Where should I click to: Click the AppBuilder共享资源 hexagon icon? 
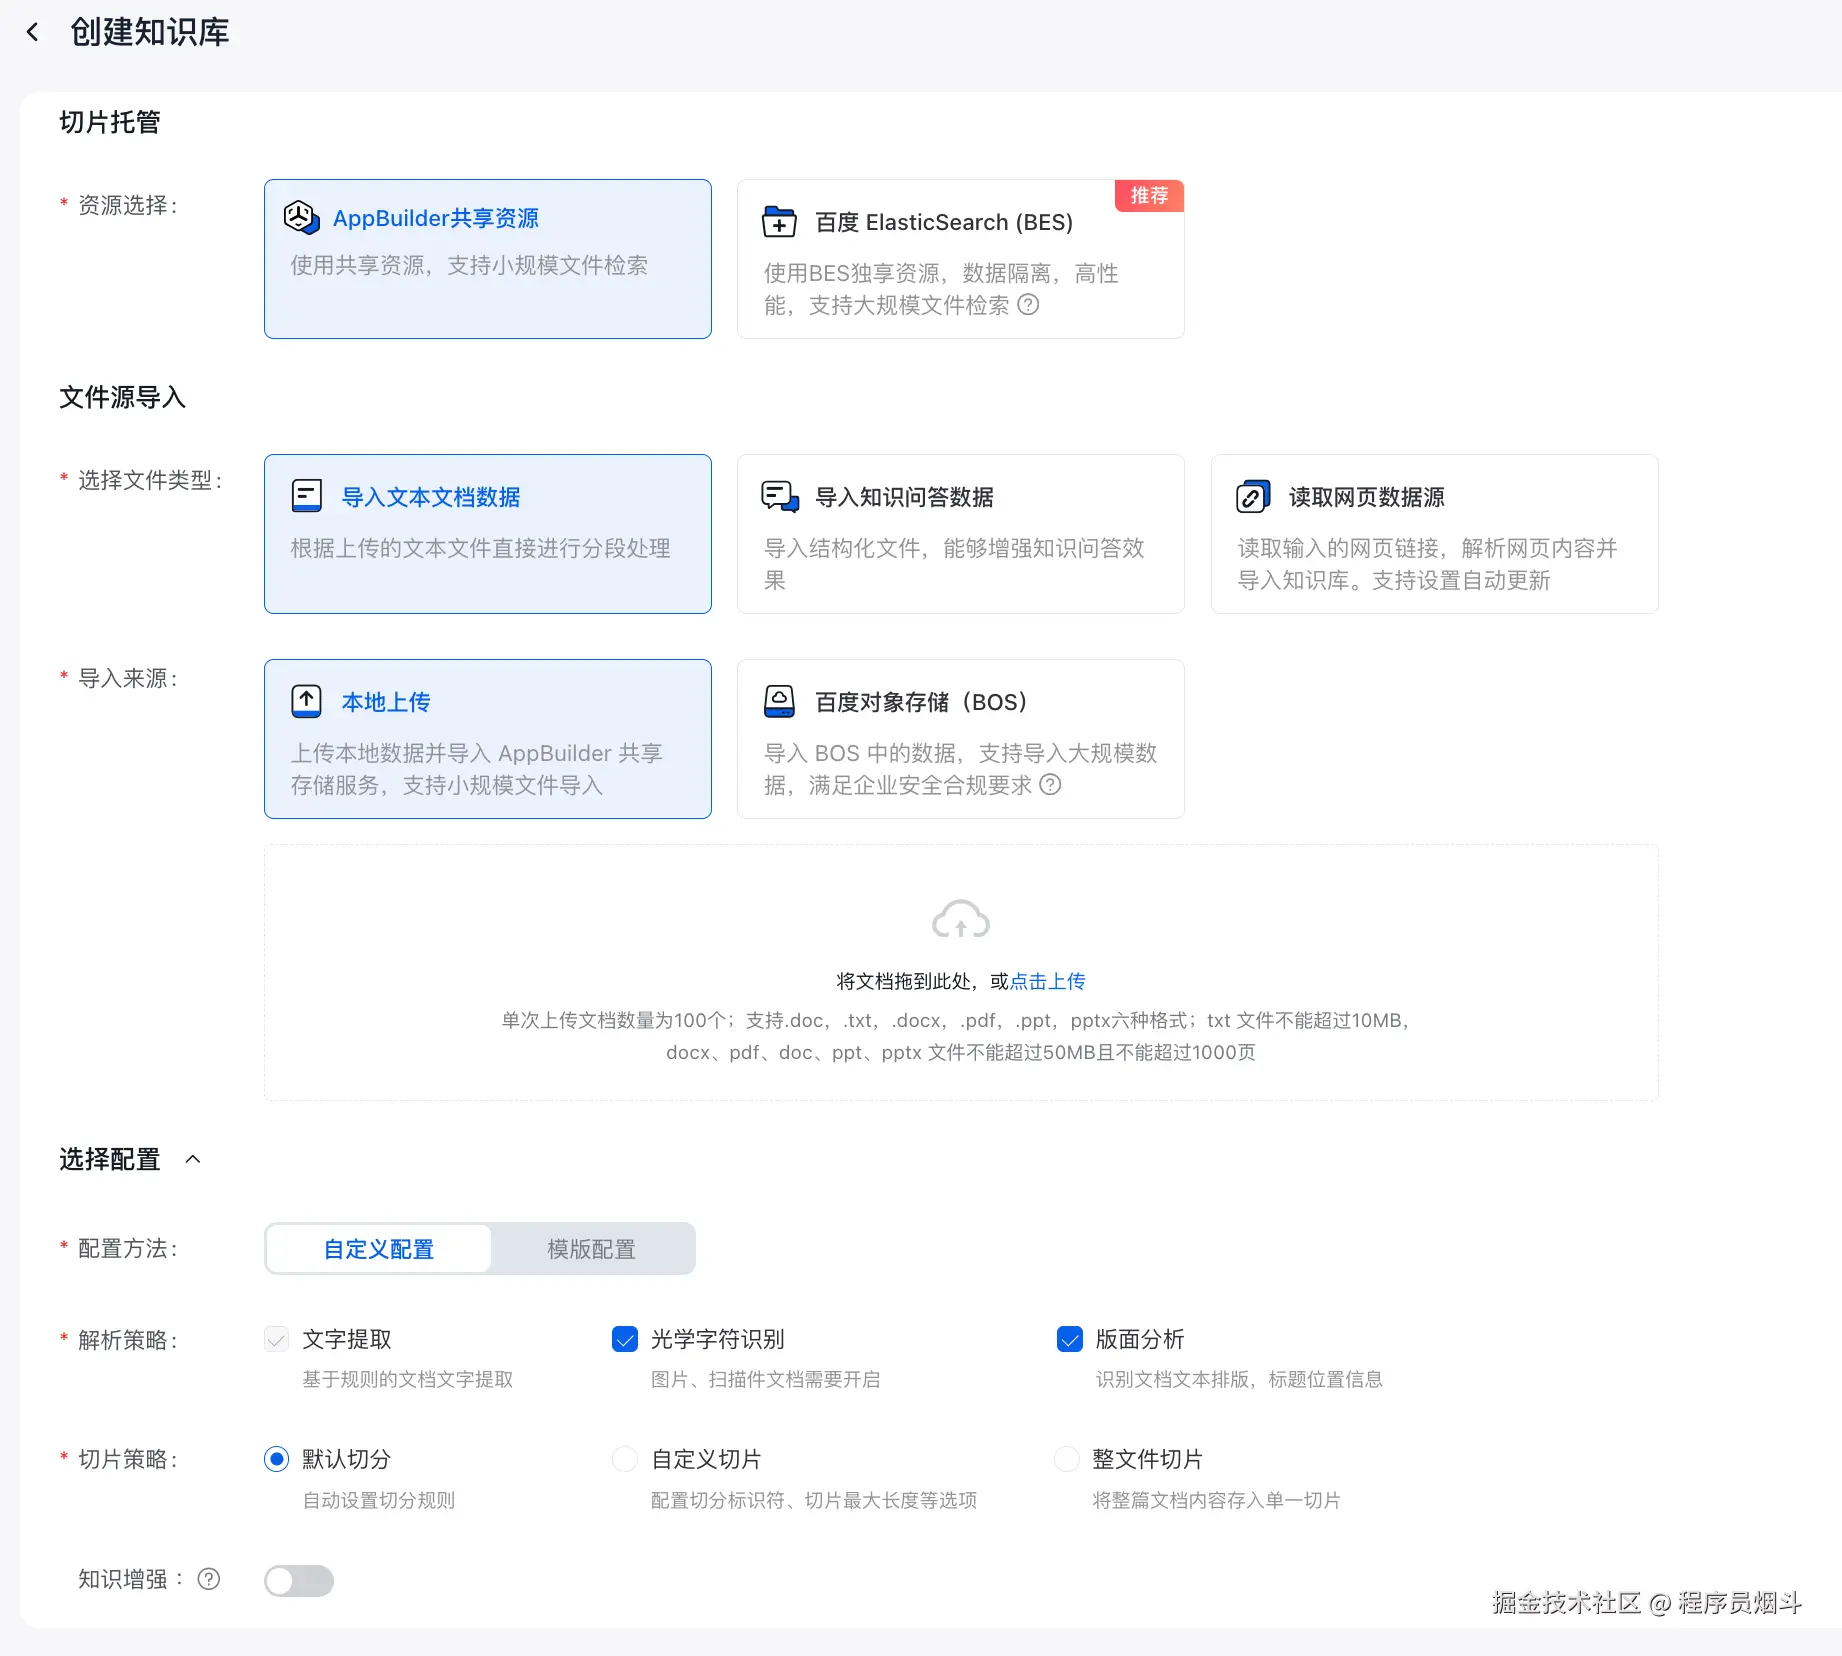301,217
